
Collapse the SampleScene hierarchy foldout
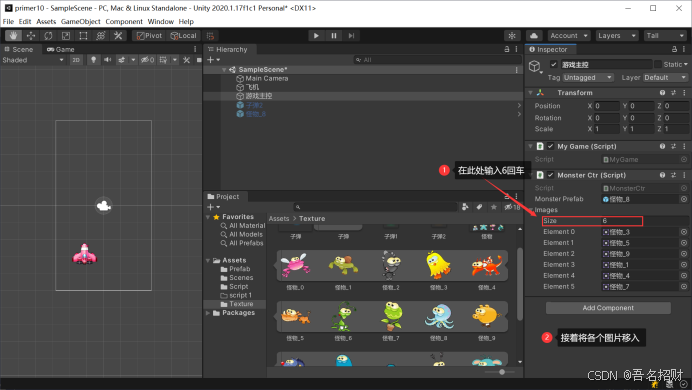tap(224, 70)
